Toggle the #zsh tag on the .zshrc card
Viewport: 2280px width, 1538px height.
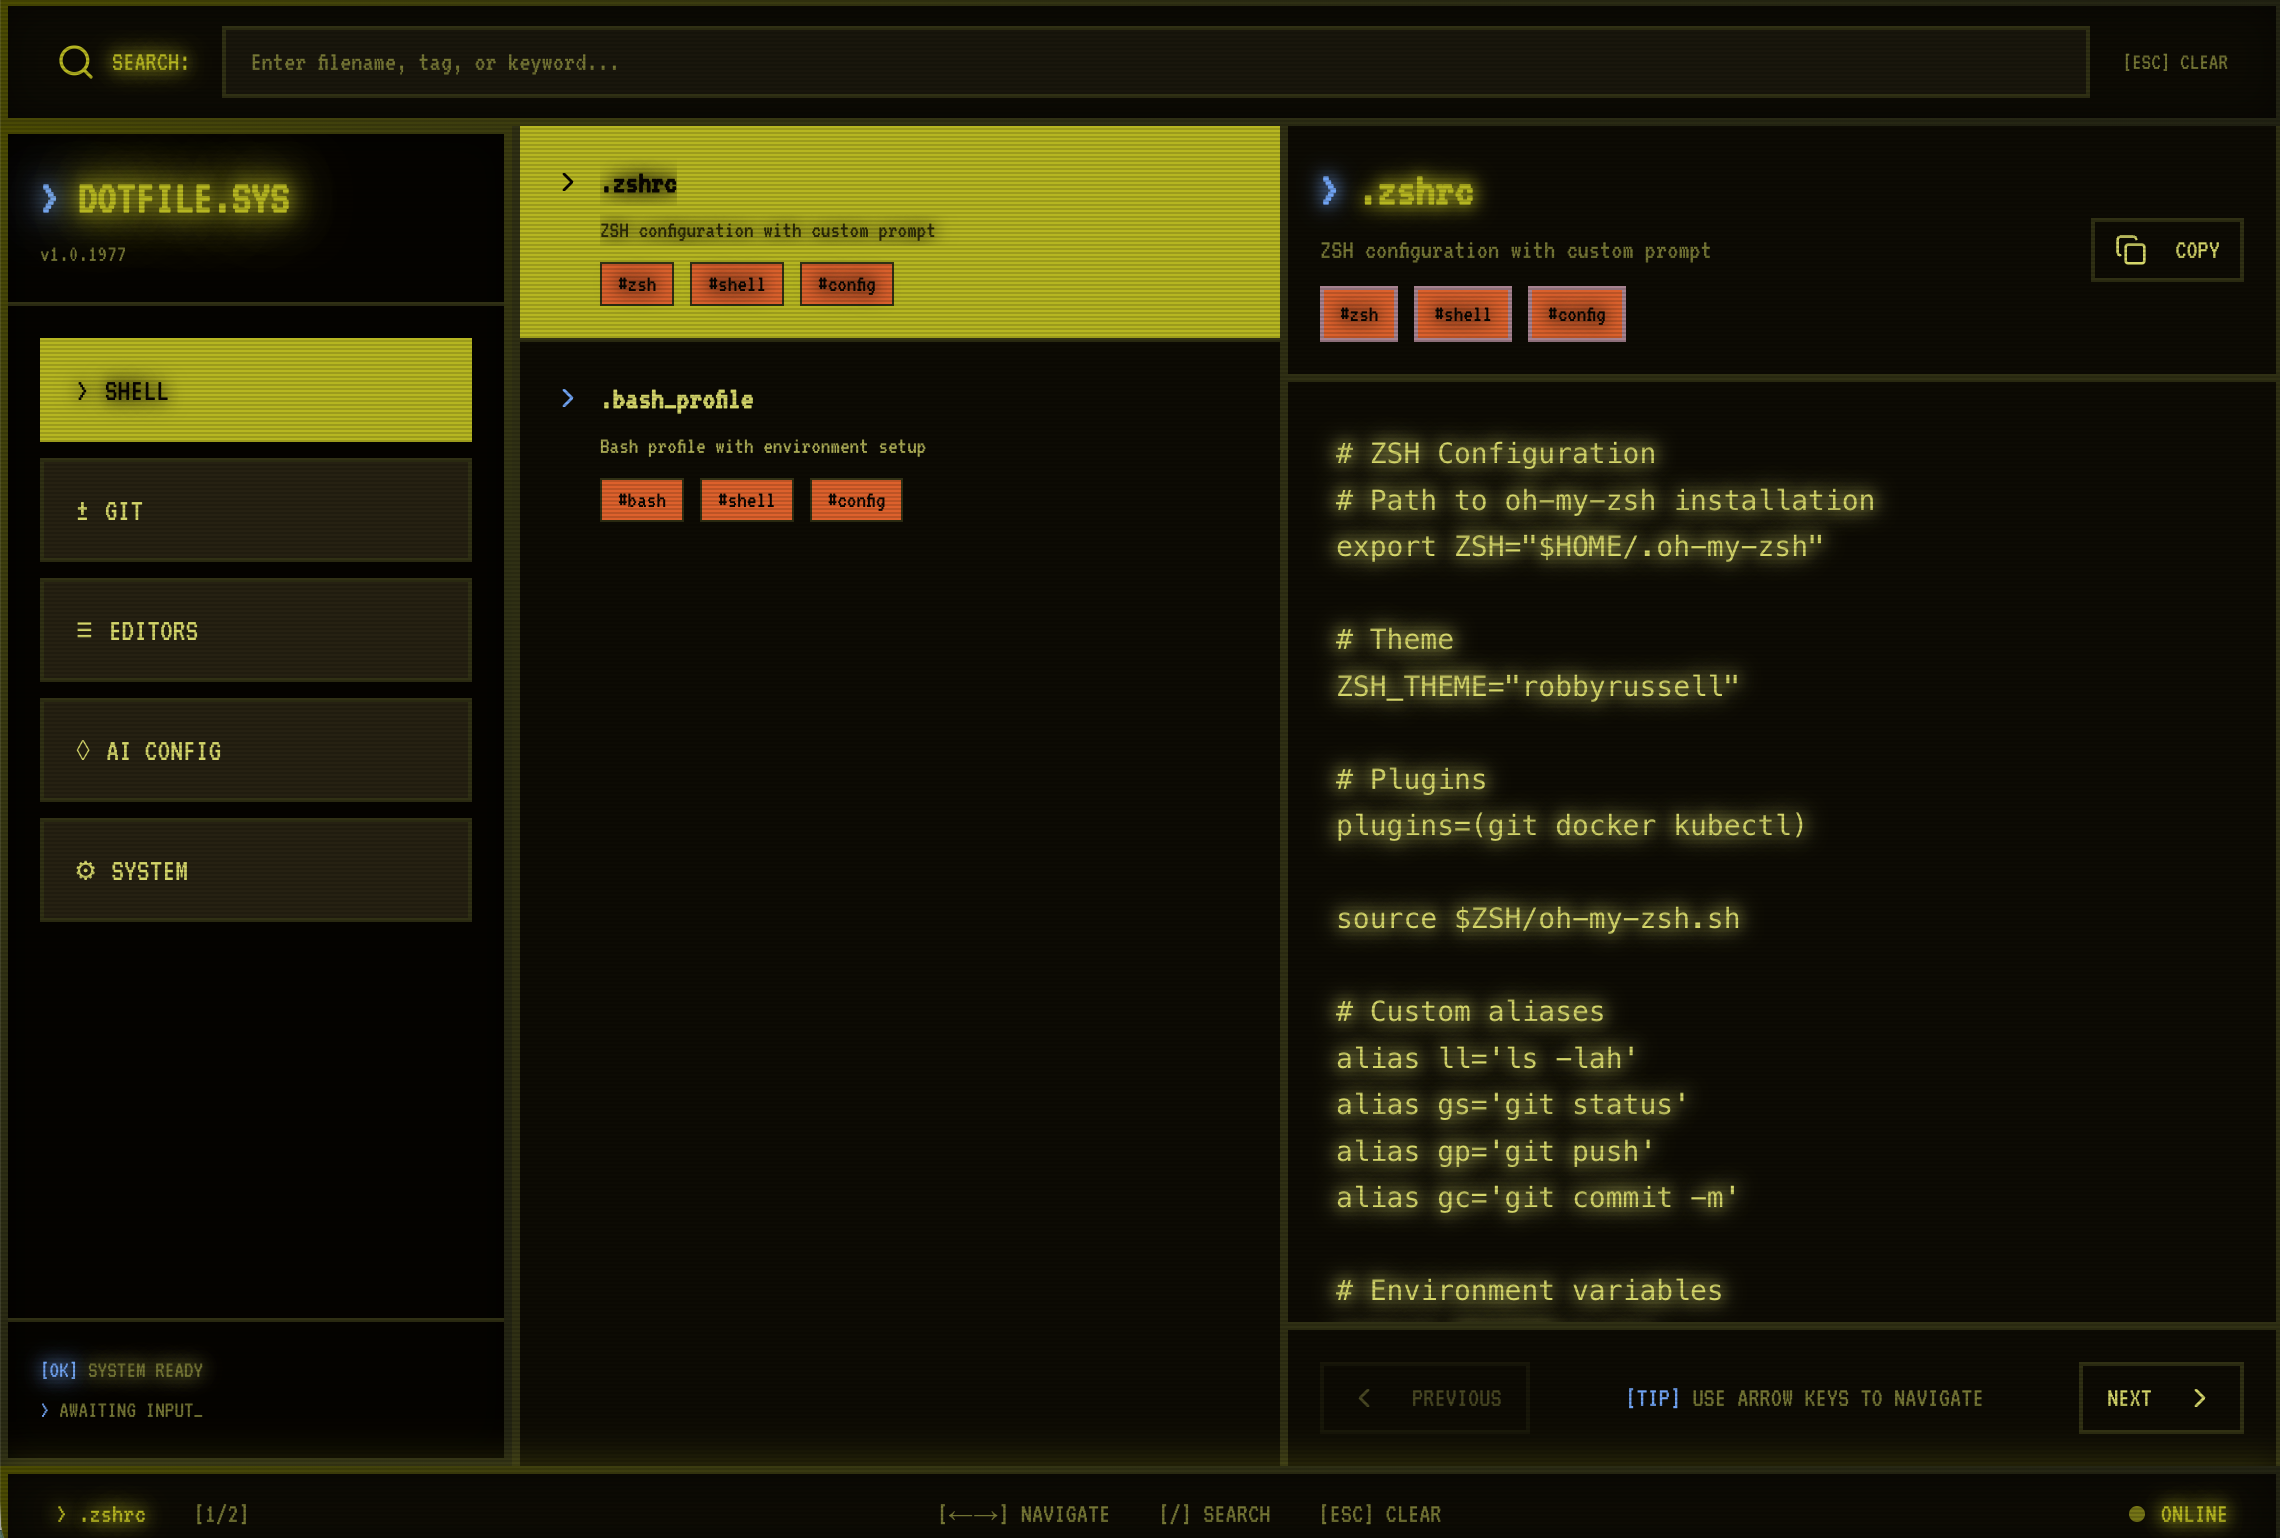tap(637, 284)
